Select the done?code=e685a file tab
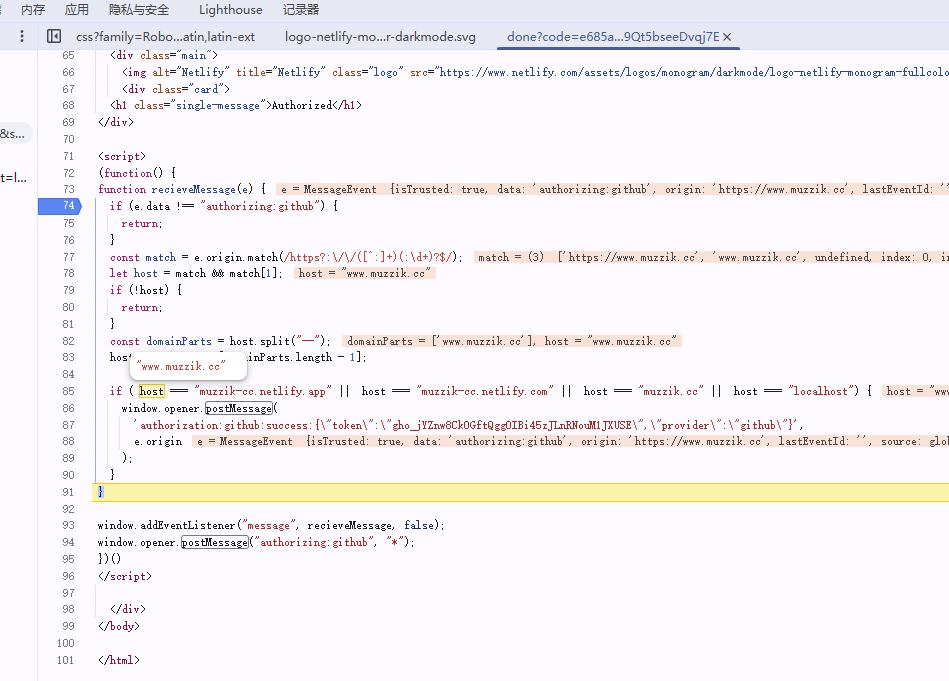Viewport: 949px width, 681px height. (613, 37)
